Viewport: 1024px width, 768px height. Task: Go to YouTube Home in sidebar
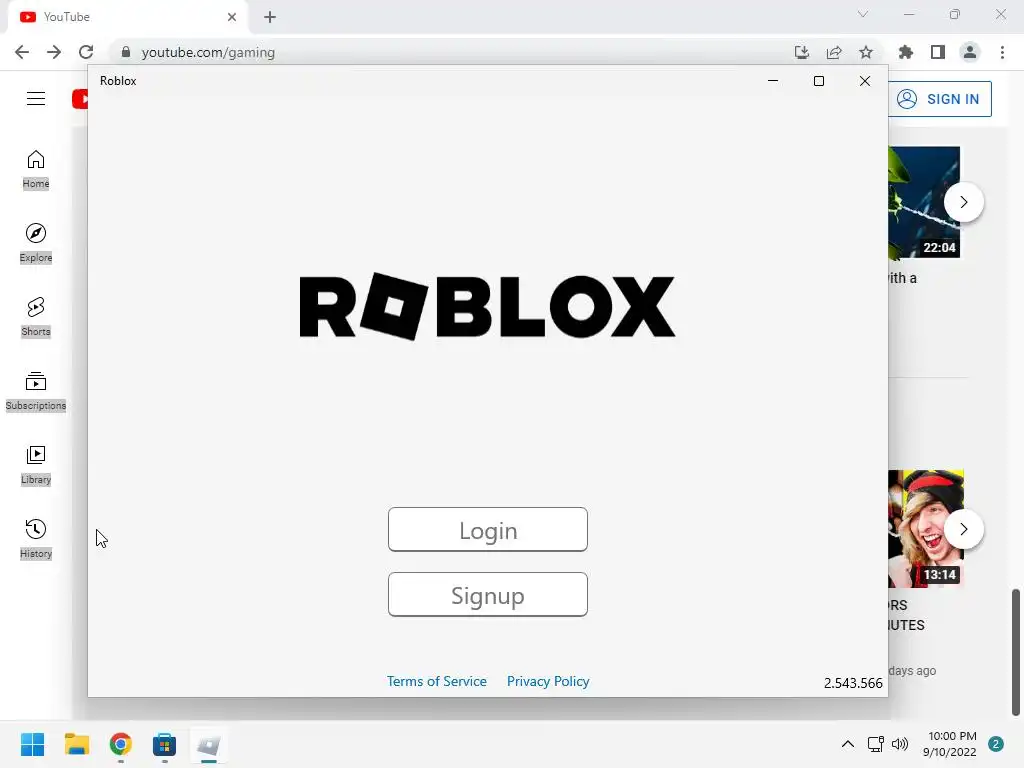[x=36, y=169]
